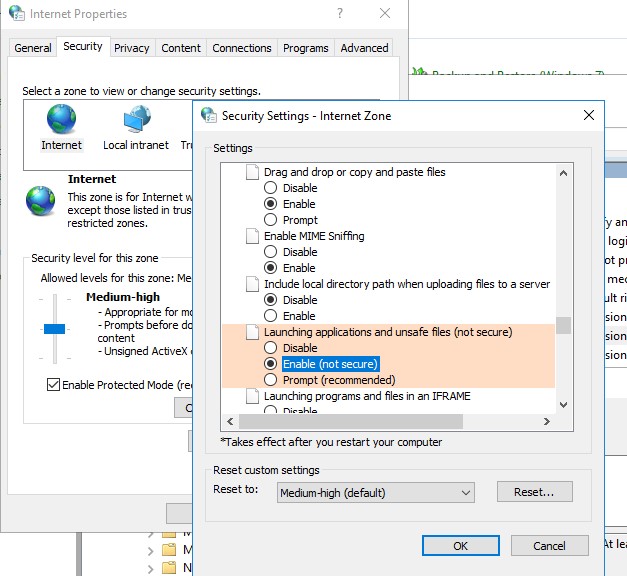Image resolution: width=627 pixels, height=576 pixels.
Task: Choose Prompt for drag and drop files
Action: [270, 220]
